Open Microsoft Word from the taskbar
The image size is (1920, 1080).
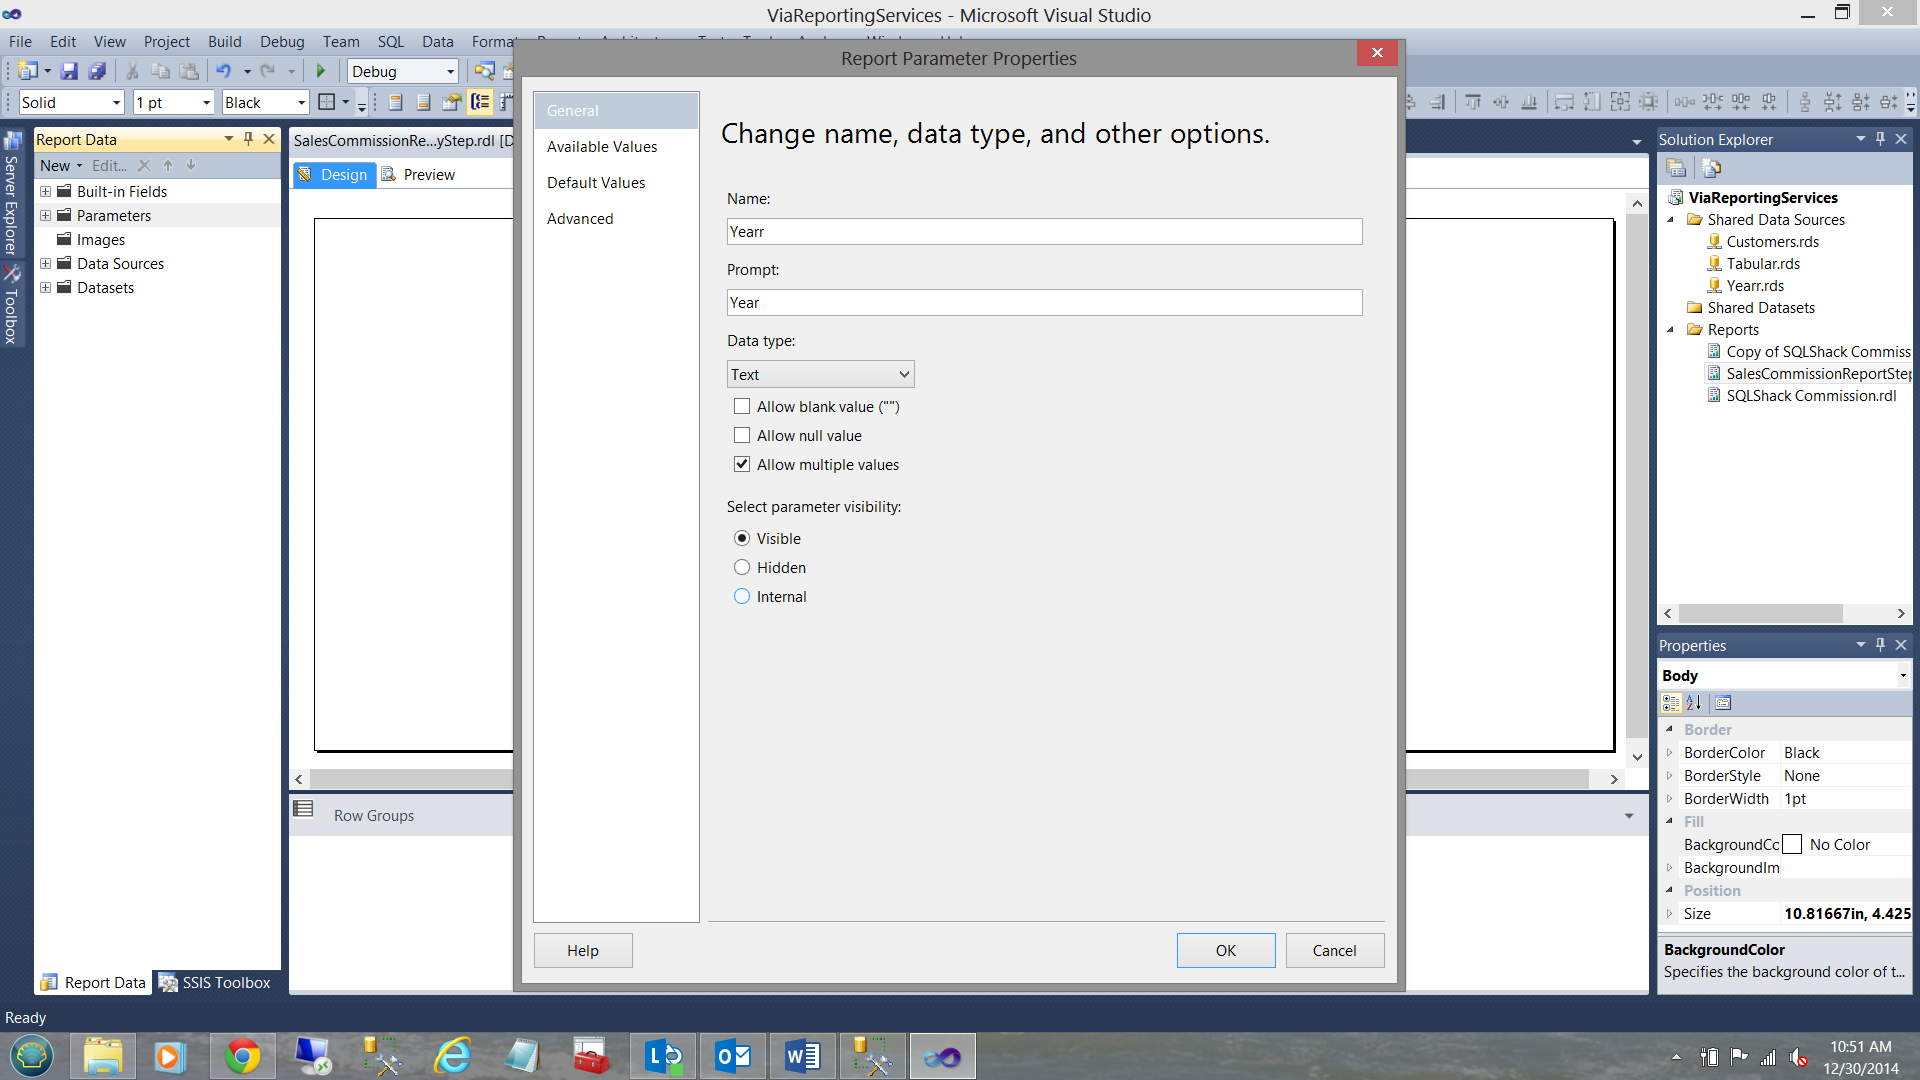(x=802, y=1056)
